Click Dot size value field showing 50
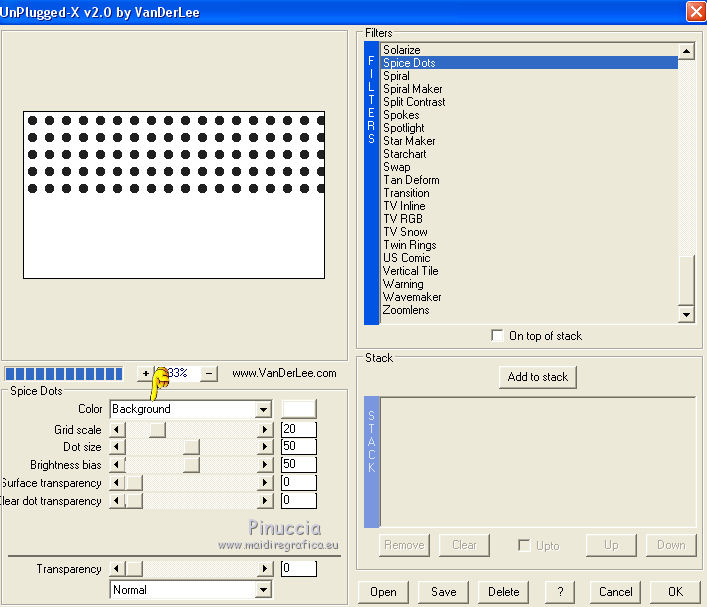 point(298,447)
